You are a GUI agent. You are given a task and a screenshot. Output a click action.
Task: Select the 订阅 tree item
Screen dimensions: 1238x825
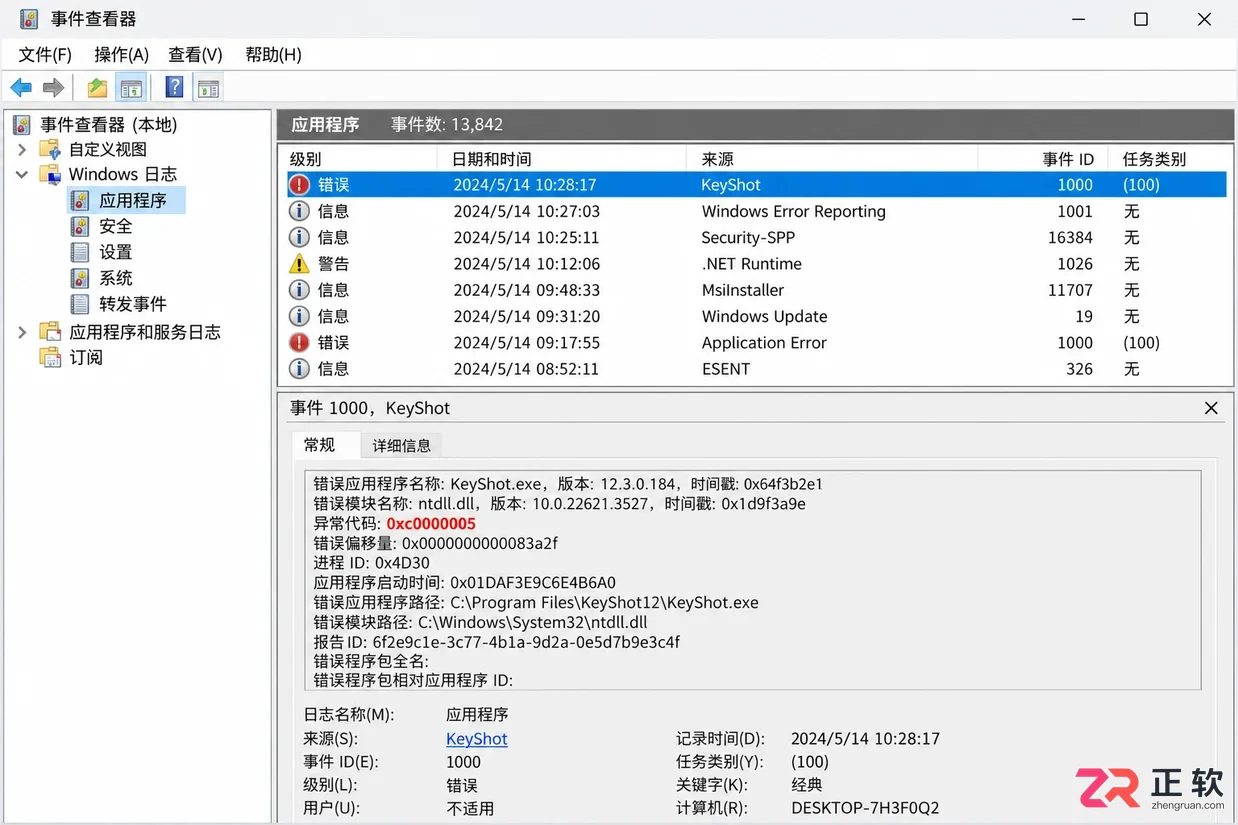(x=86, y=357)
